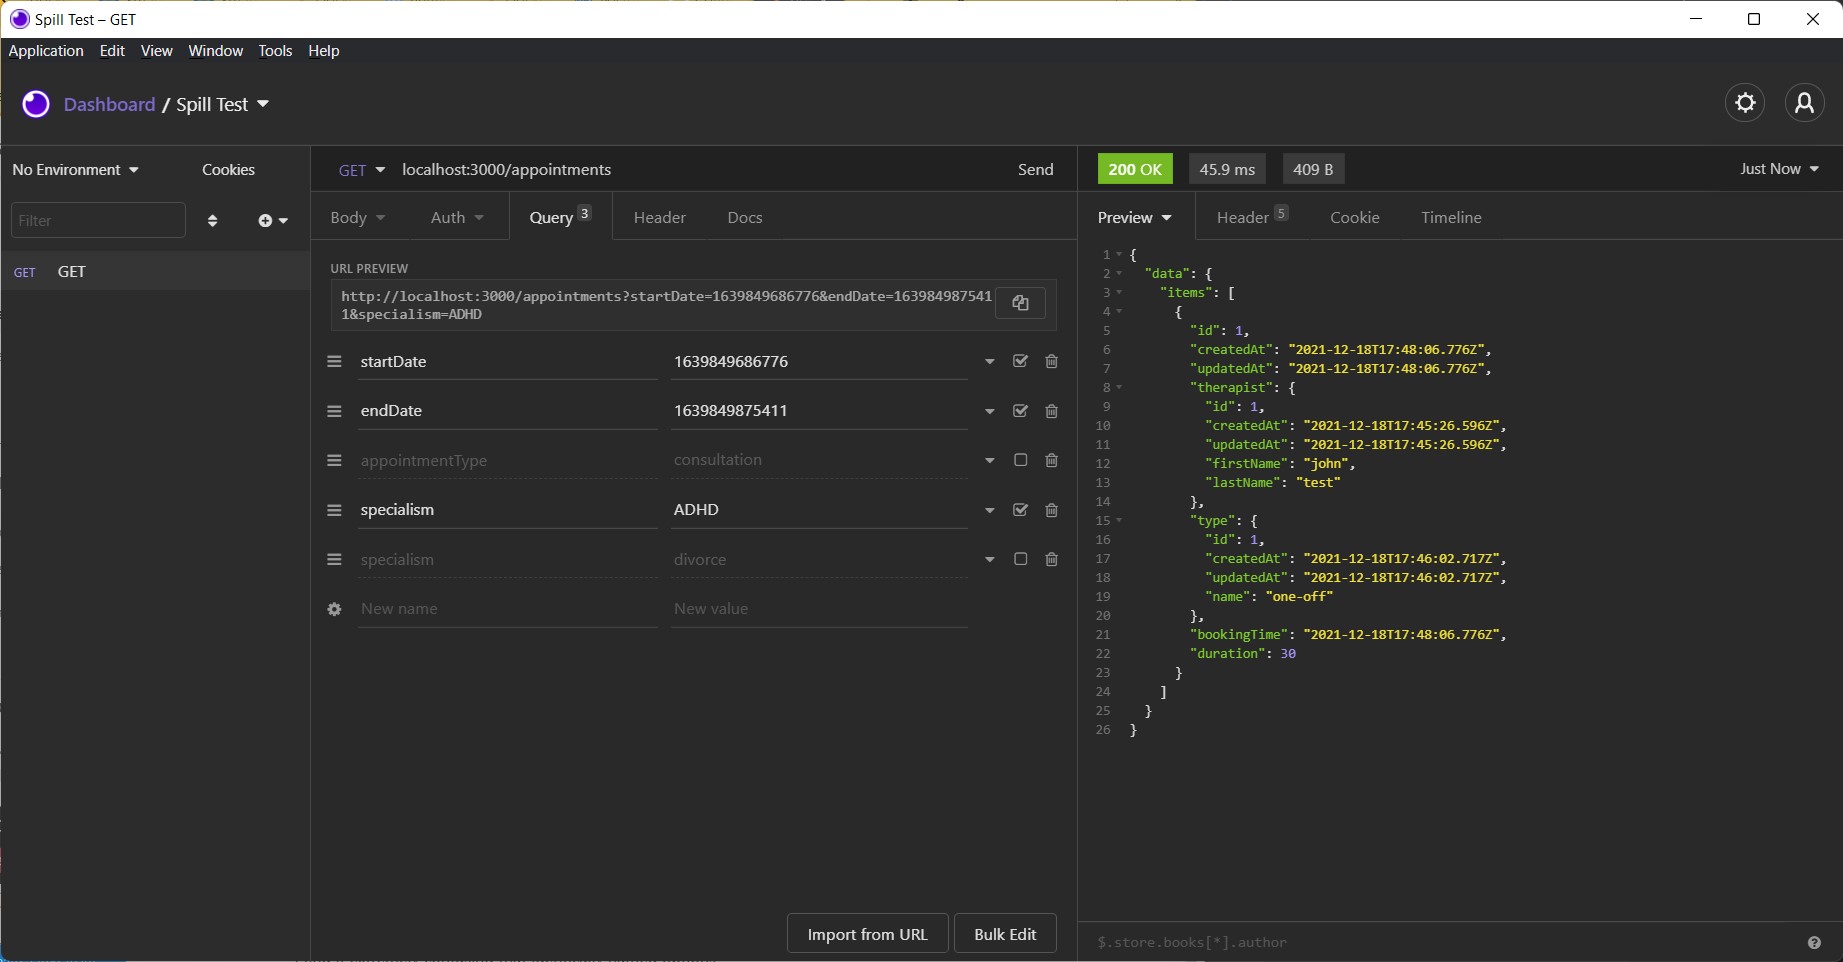Click the request URL field
This screenshot has height=962, width=1843.
[x=698, y=170]
